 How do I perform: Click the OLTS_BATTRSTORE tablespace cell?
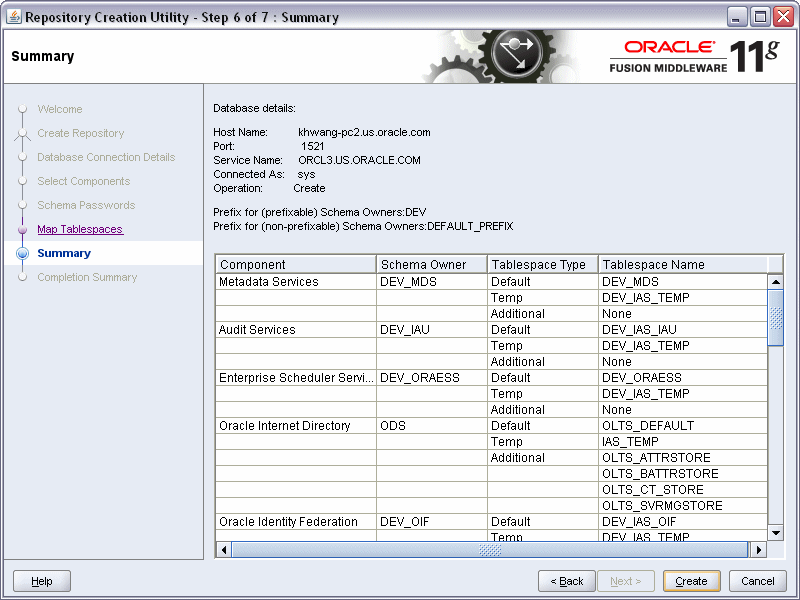[x=683, y=473]
